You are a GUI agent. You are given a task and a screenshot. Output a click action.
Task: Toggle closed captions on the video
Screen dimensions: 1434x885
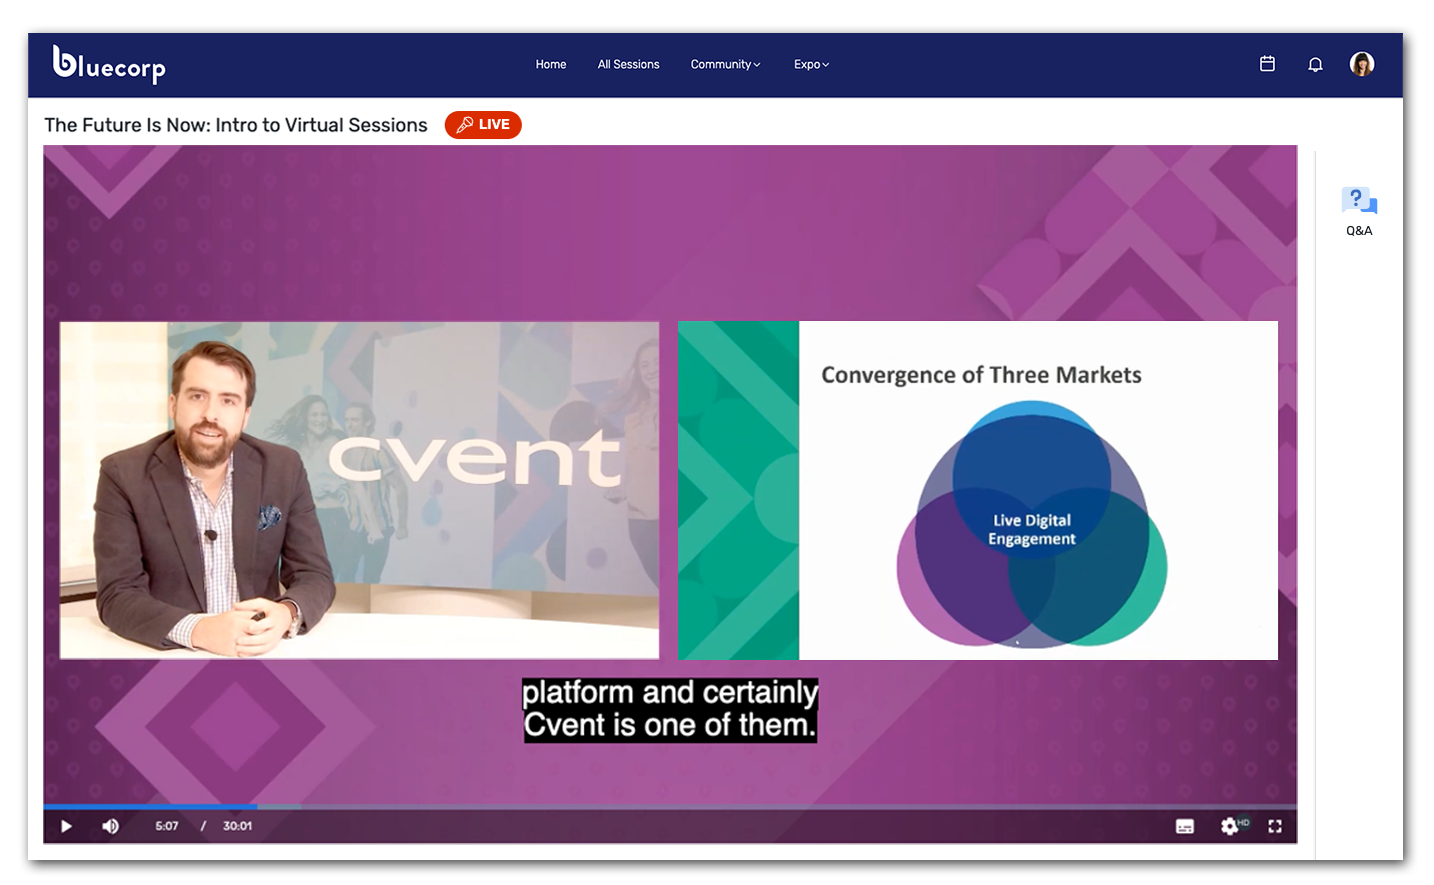1184,826
